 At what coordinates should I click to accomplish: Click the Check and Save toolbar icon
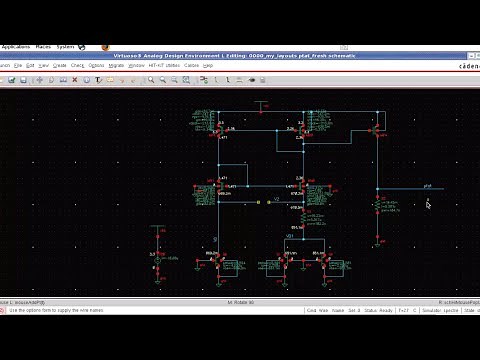(x=12, y=80)
